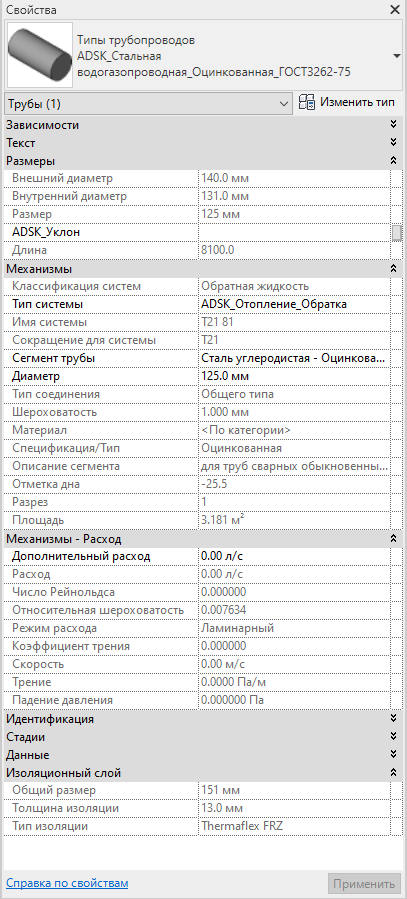Click the Трение value 0.0000 Па/м
Viewport: 407px width, 899px height.
[293, 682]
